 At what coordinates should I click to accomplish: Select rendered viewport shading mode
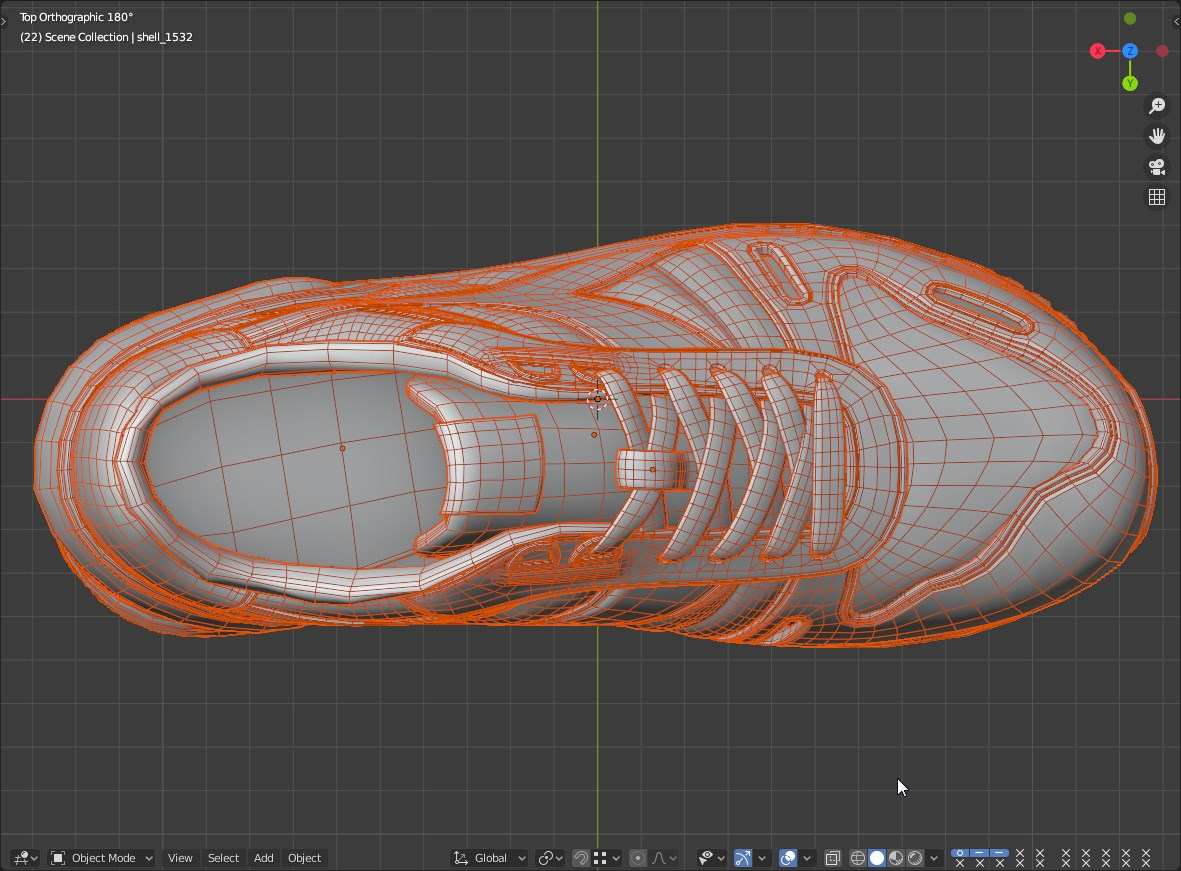(915, 858)
